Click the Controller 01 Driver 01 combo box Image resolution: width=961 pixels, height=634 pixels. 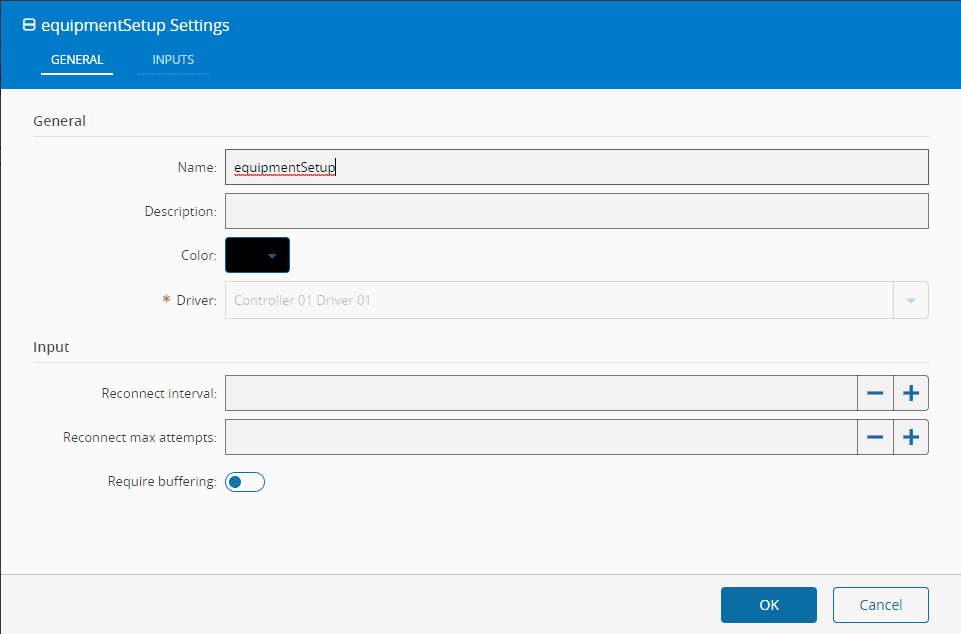click(558, 300)
